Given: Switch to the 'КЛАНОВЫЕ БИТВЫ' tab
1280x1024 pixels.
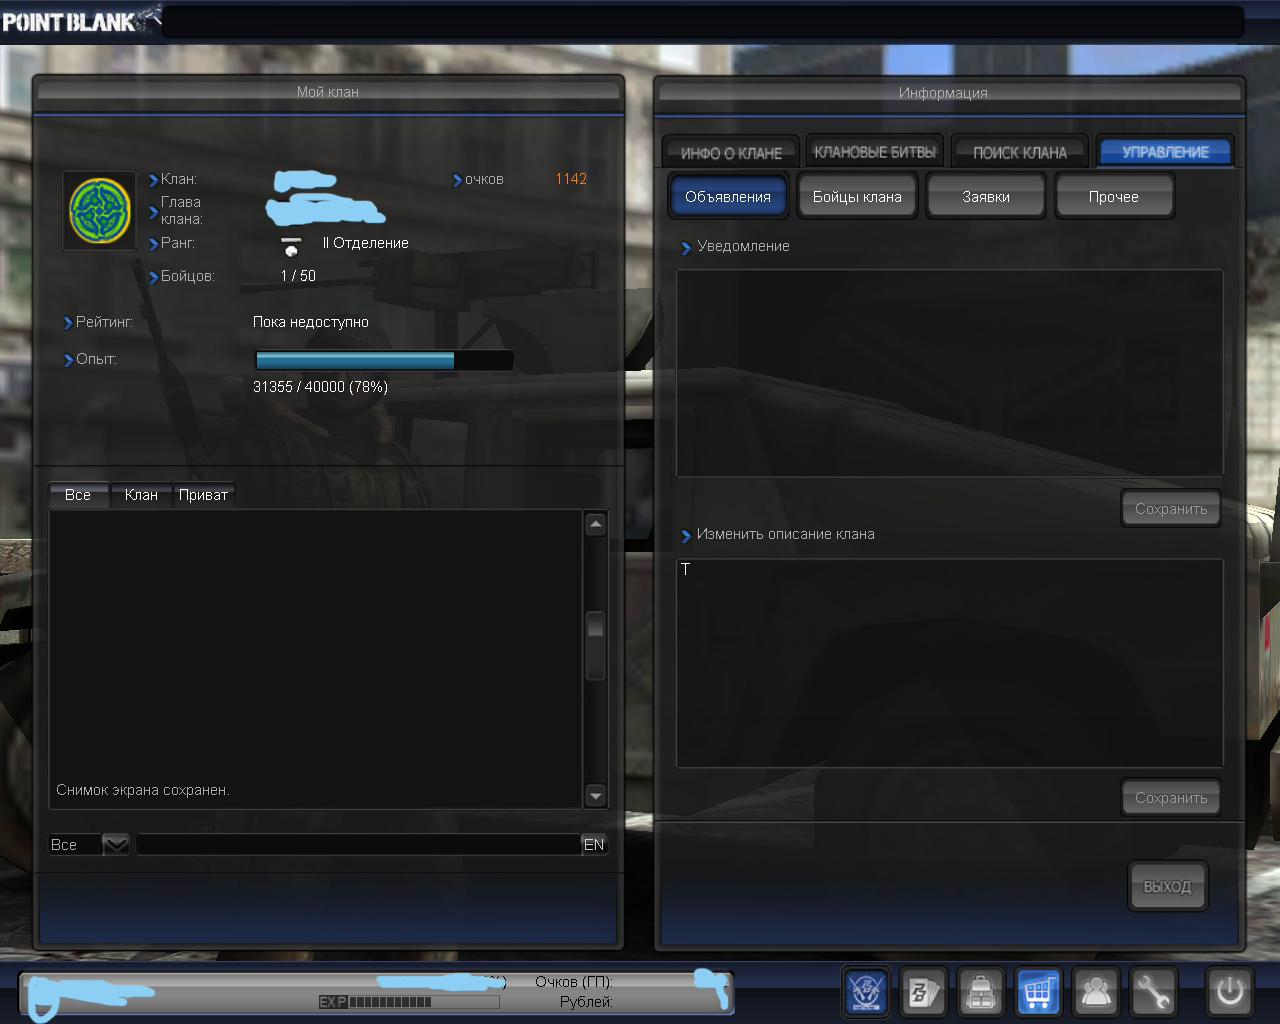Looking at the screenshot, I should click(875, 152).
